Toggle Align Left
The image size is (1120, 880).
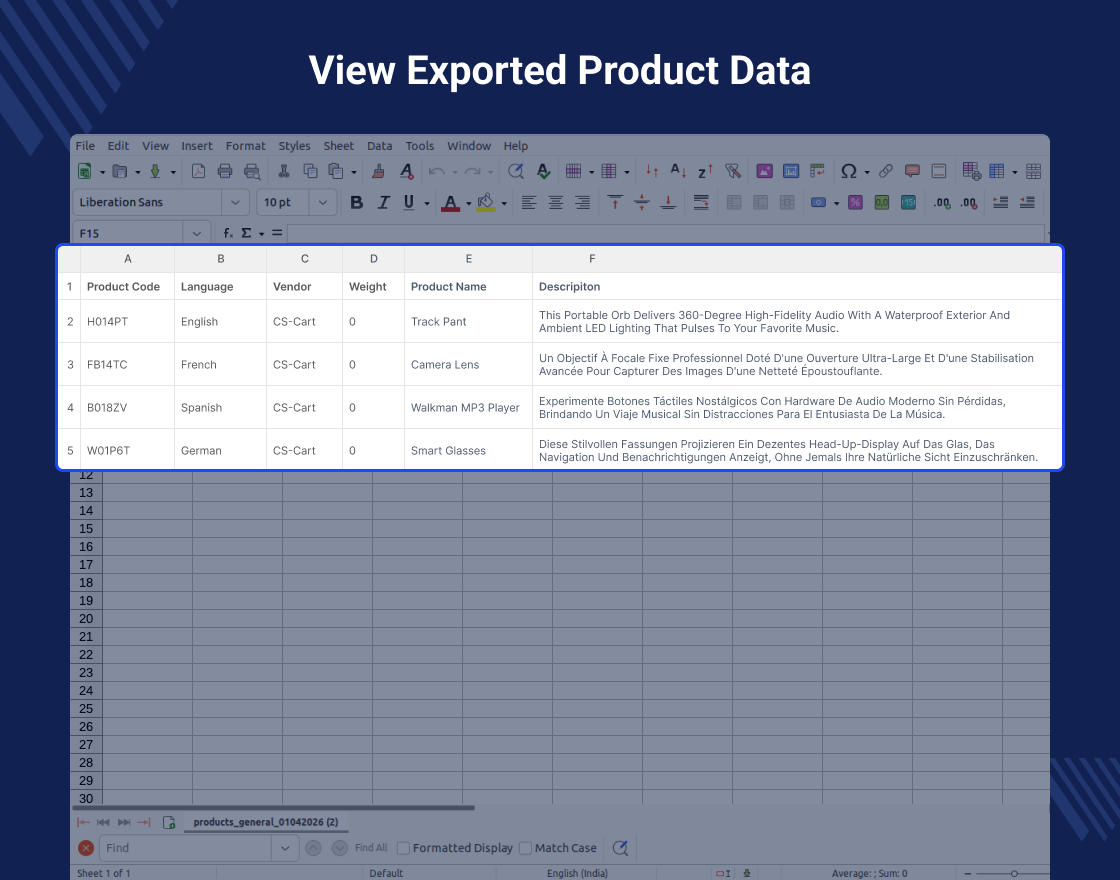pos(529,203)
